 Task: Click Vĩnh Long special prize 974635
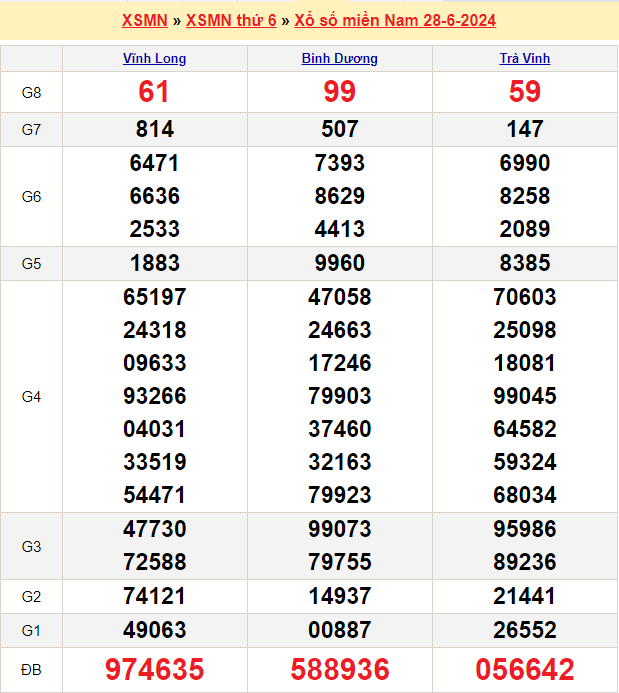coord(154,669)
